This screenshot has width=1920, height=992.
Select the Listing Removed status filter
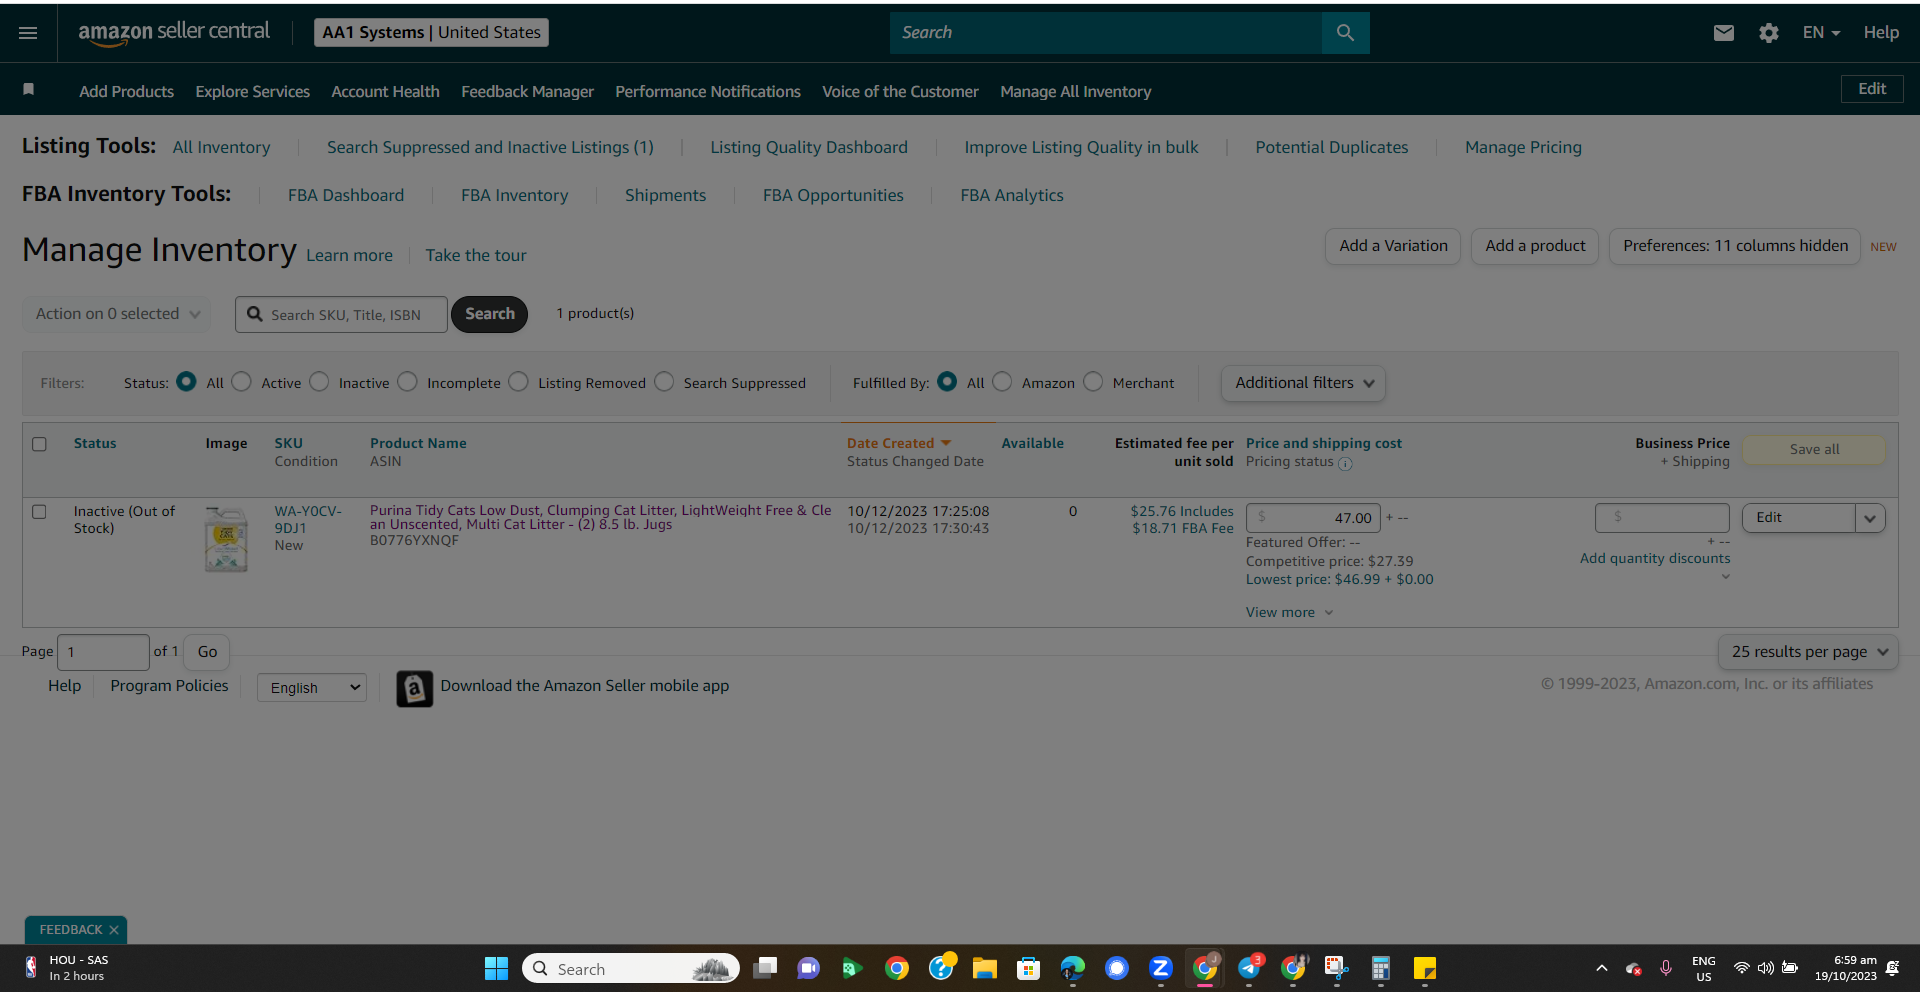point(518,382)
